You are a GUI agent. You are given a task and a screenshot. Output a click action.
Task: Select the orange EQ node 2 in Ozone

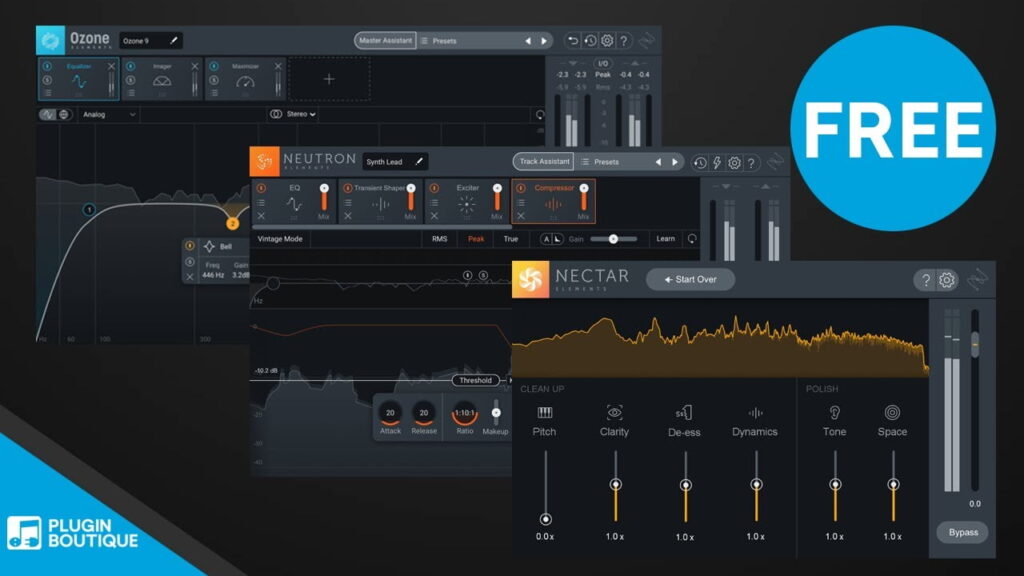tap(232, 223)
